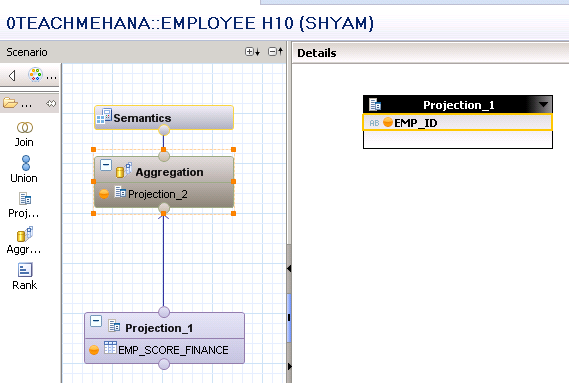Click the upper left-pointing sash arrow on the divider
Screen dimensions: 569x383
point(289,269)
